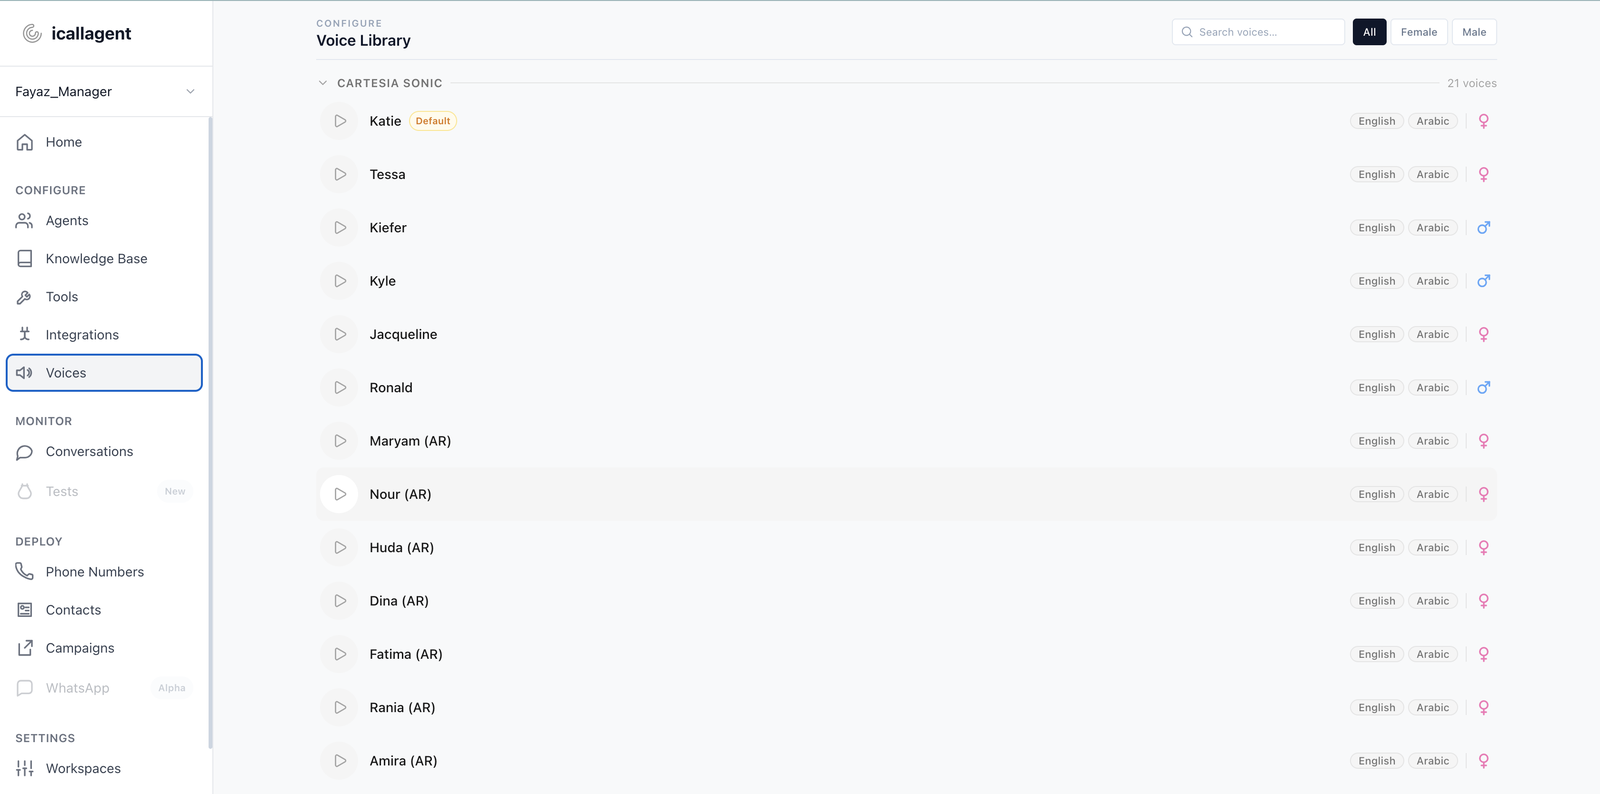Open the Fayaz_Manager workspace dropdown

coord(106,92)
